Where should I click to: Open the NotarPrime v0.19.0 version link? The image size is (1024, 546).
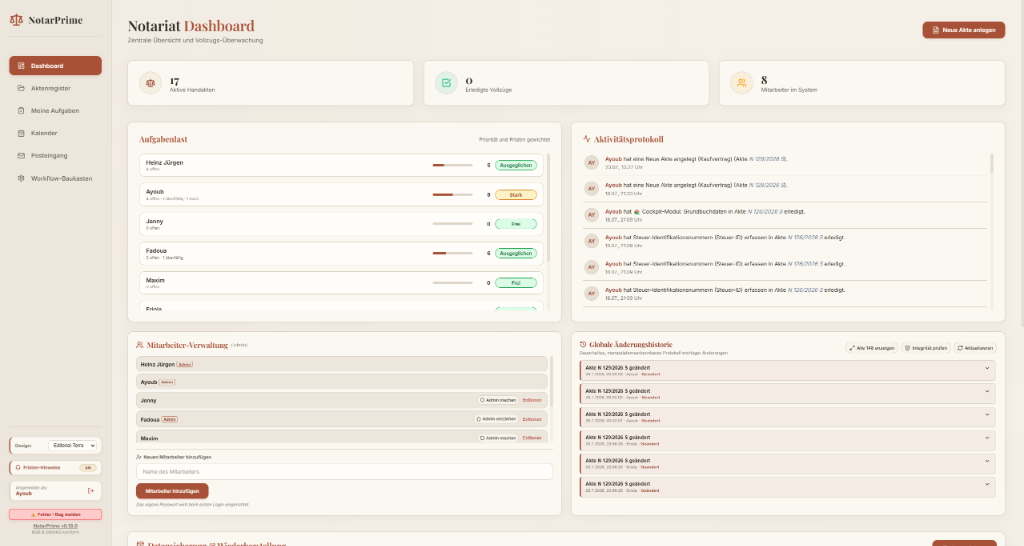(56, 526)
